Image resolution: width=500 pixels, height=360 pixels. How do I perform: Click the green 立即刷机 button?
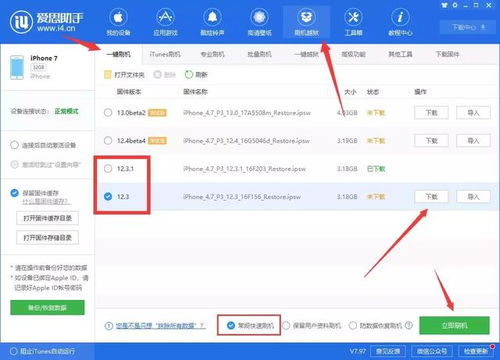click(x=454, y=325)
